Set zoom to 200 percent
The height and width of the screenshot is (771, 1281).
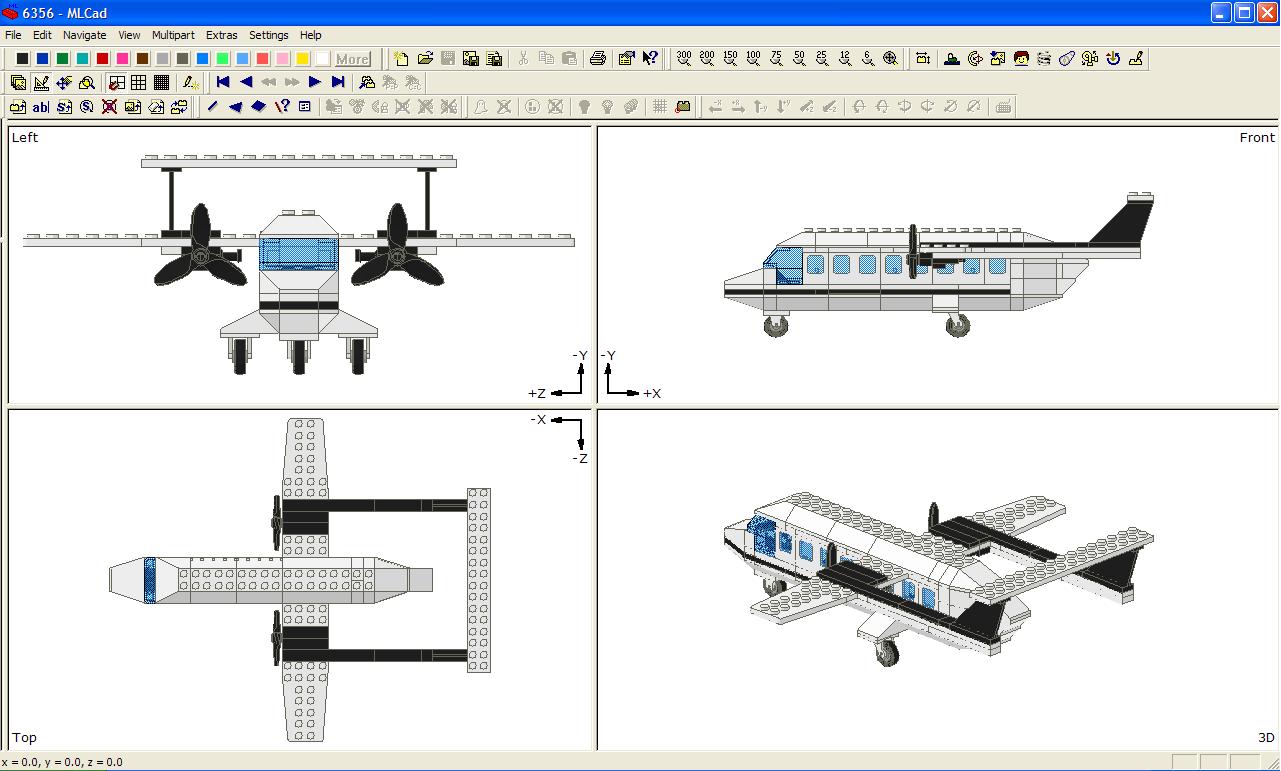click(707, 59)
